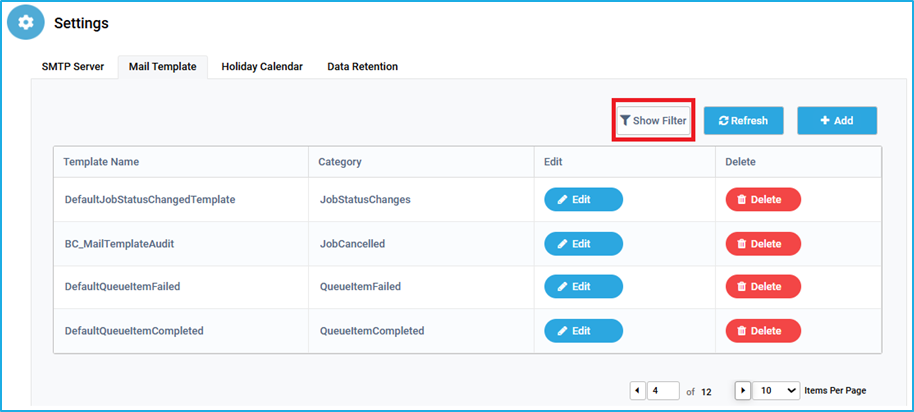Viewport: 914px width, 412px height.
Task: Delete the DefaultQueueItemFailed template
Action: (763, 286)
